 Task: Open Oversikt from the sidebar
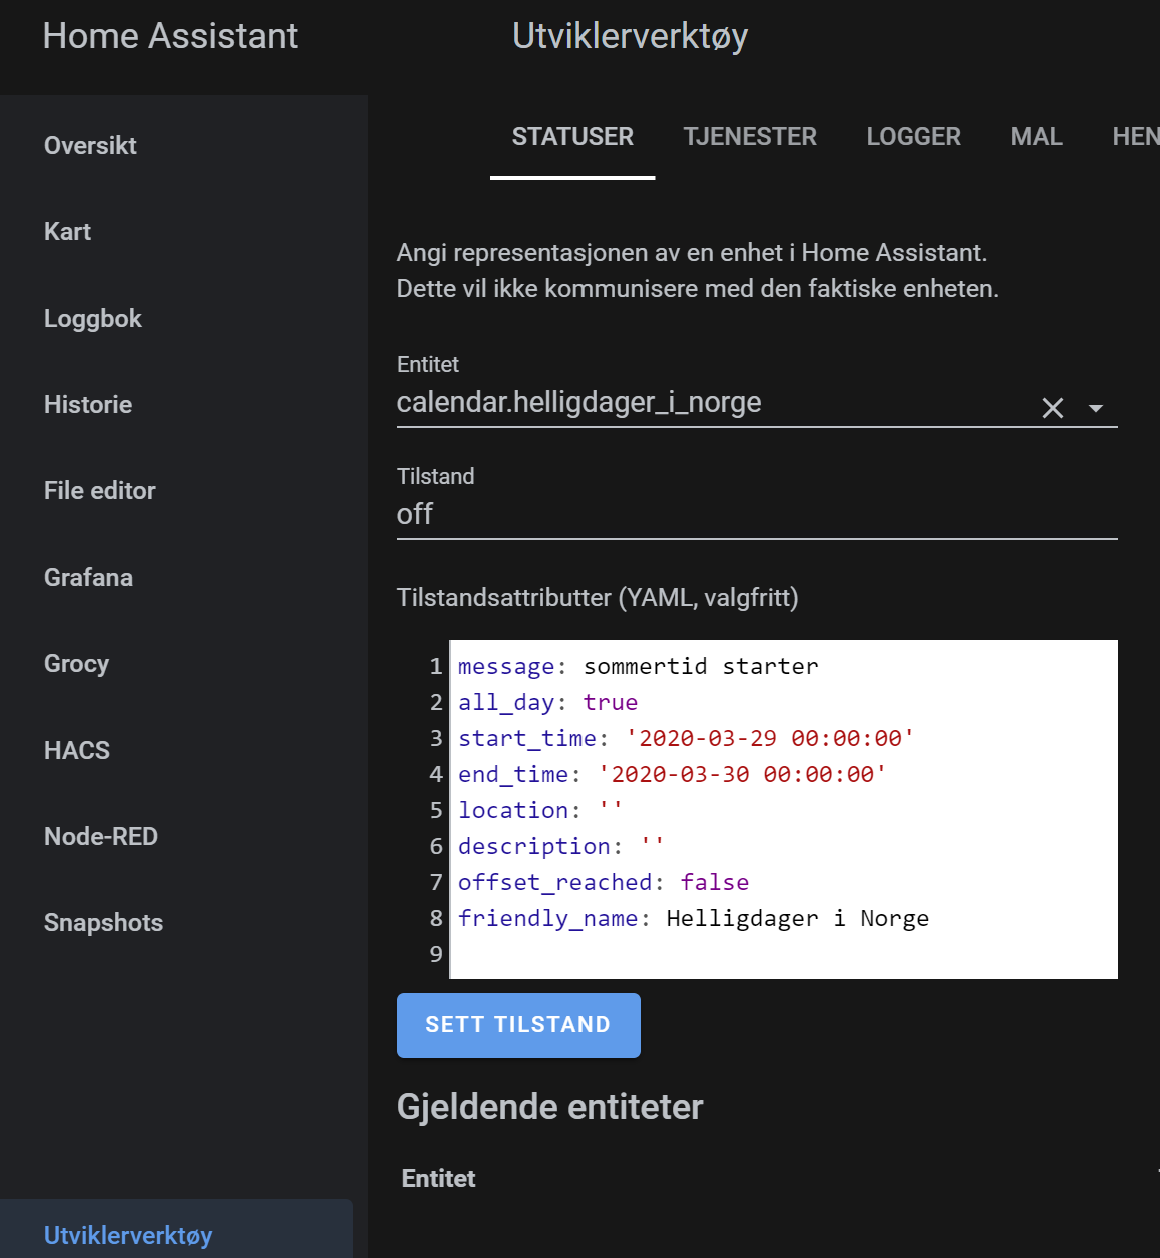tap(90, 146)
